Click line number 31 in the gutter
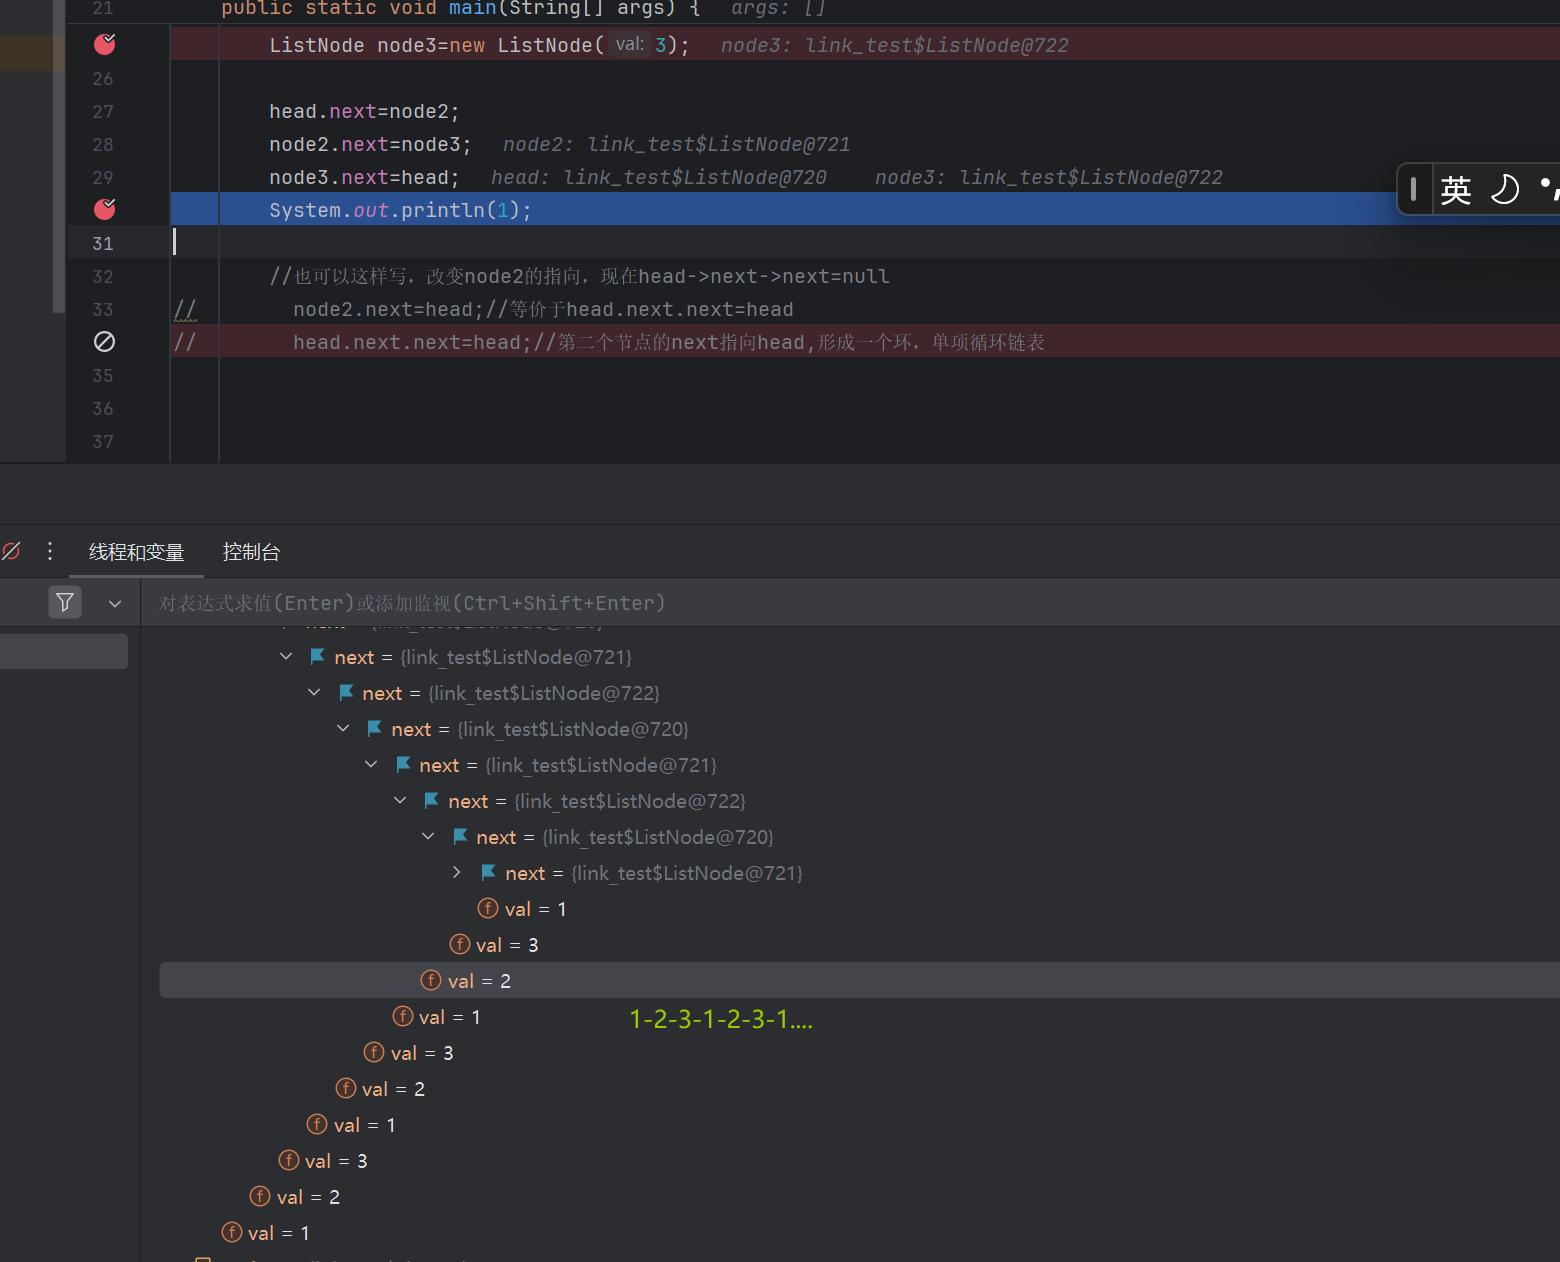 point(103,243)
